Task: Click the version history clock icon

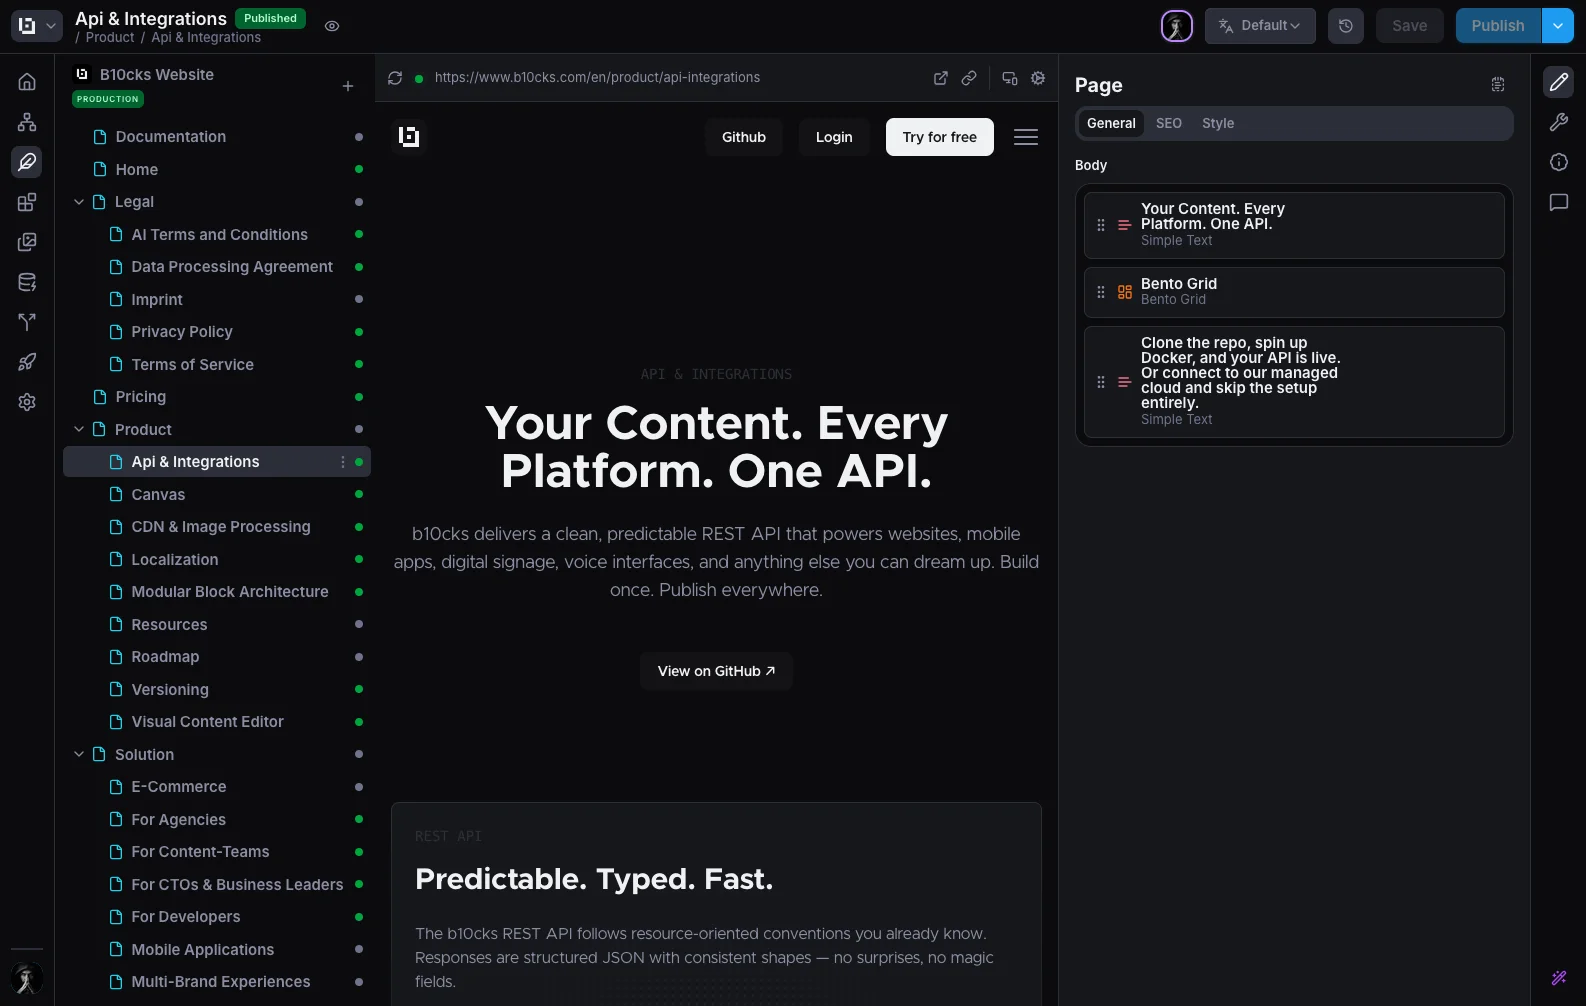Action: tap(1345, 26)
